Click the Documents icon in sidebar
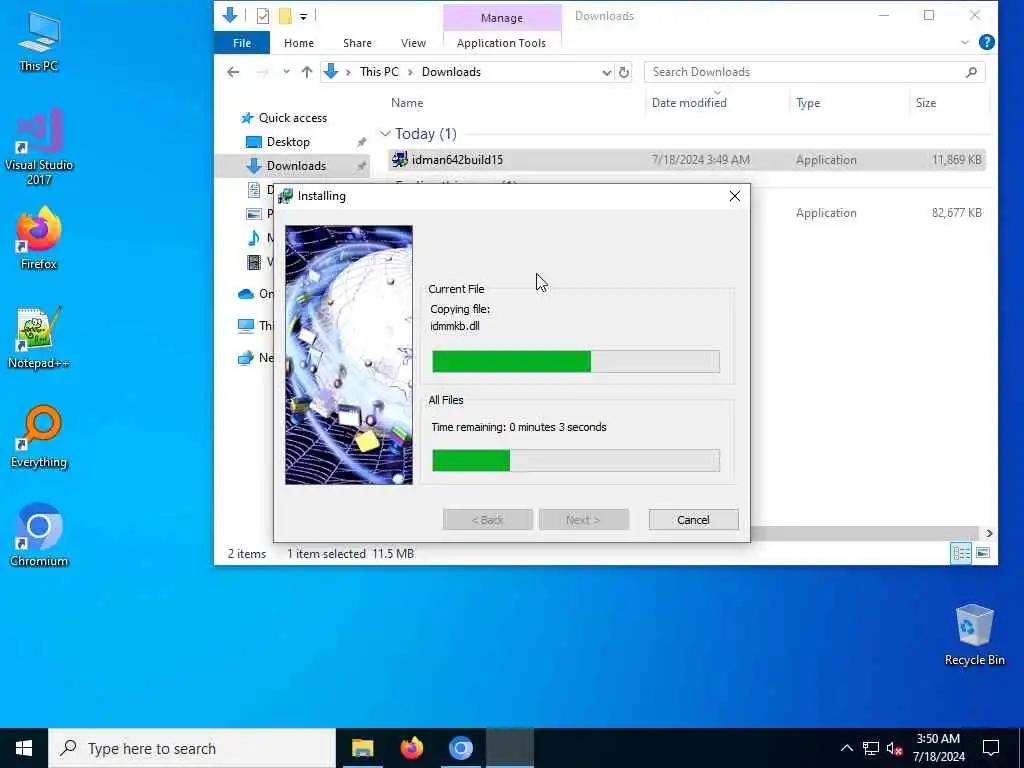 pyautogui.click(x=254, y=190)
